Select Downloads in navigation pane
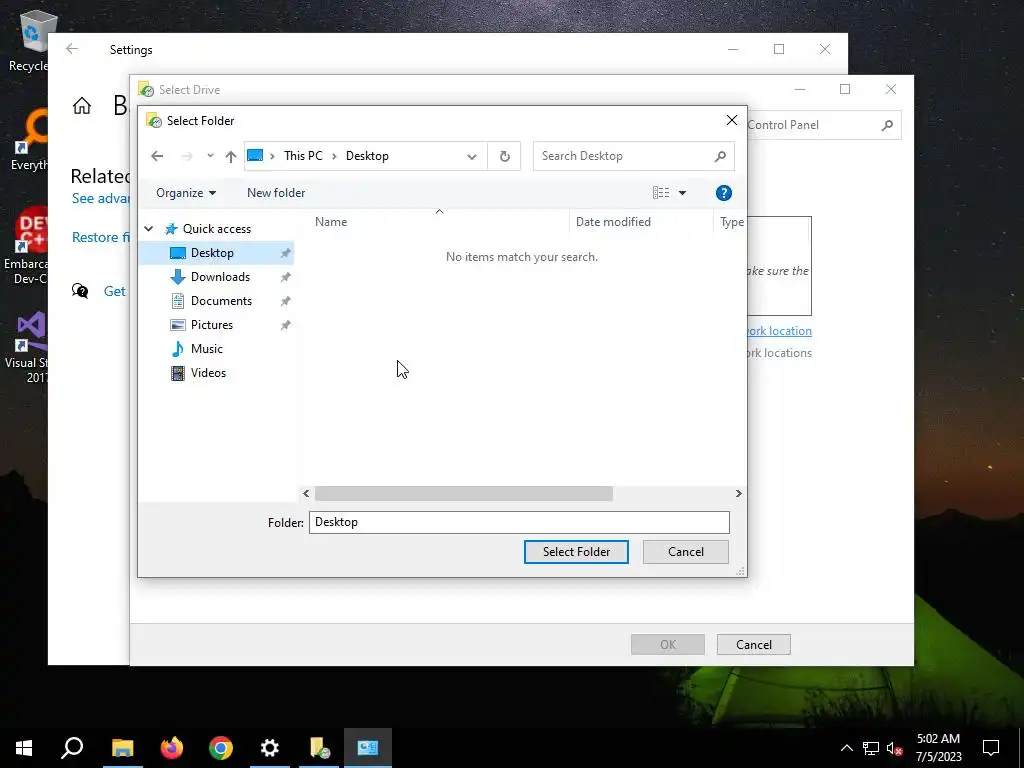 [x=220, y=277]
